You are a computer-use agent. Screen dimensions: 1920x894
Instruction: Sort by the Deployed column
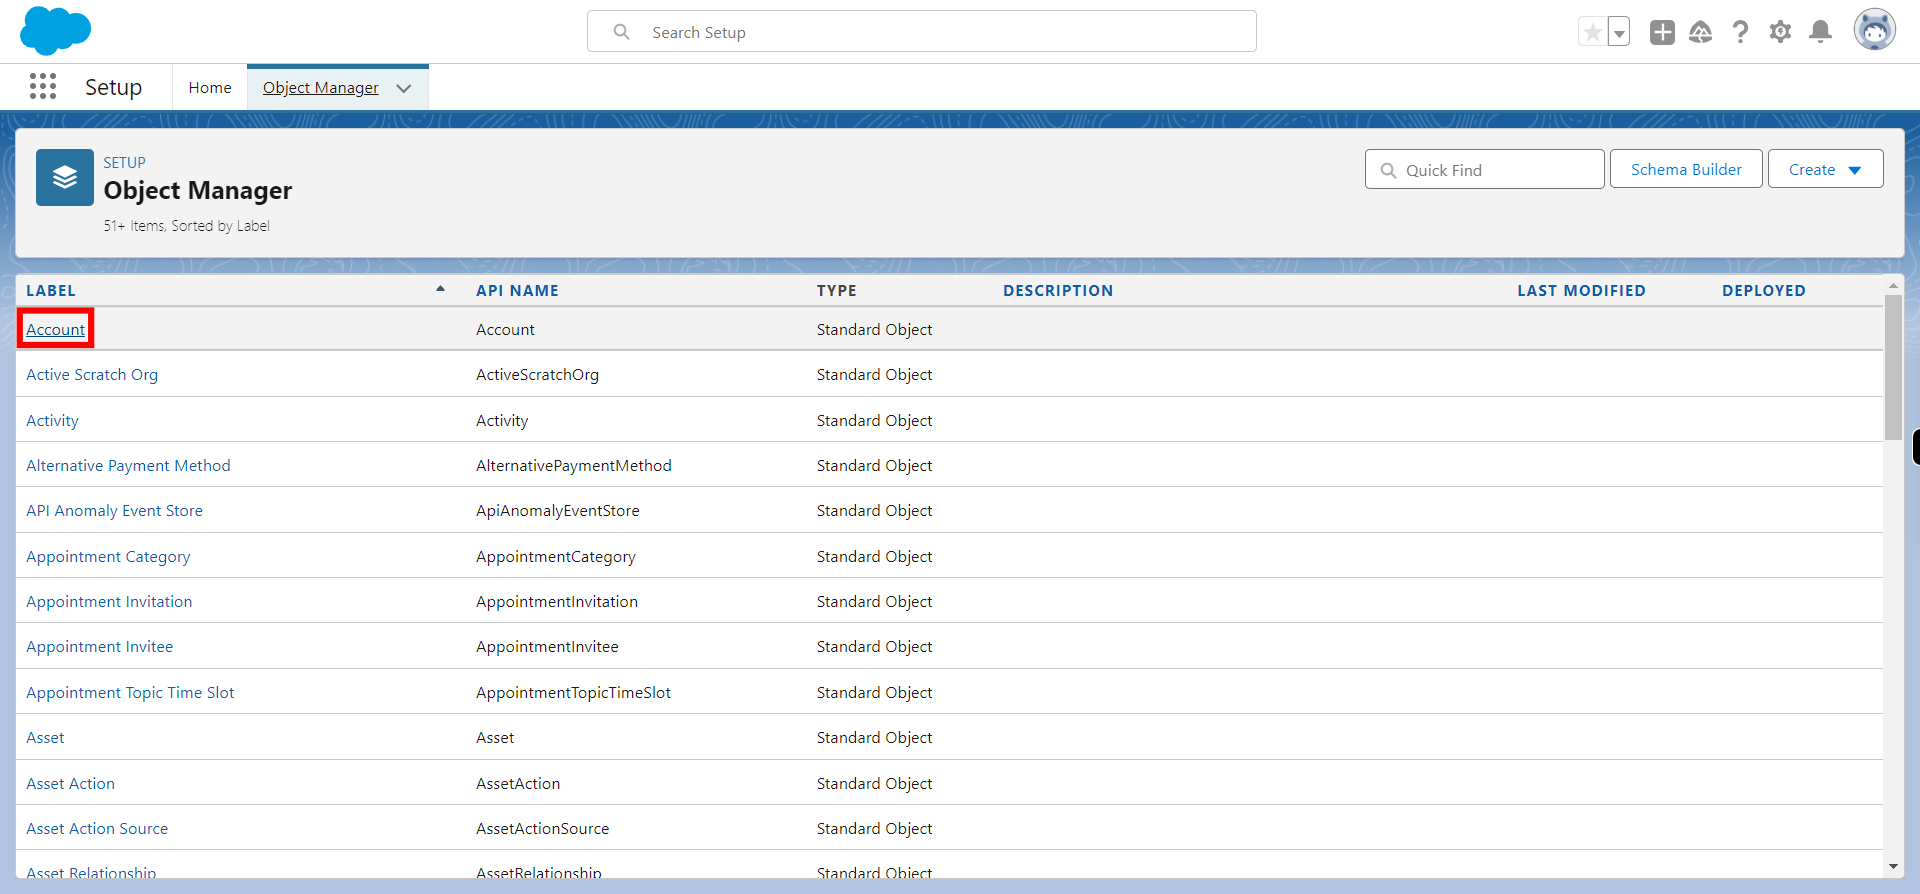click(x=1764, y=291)
